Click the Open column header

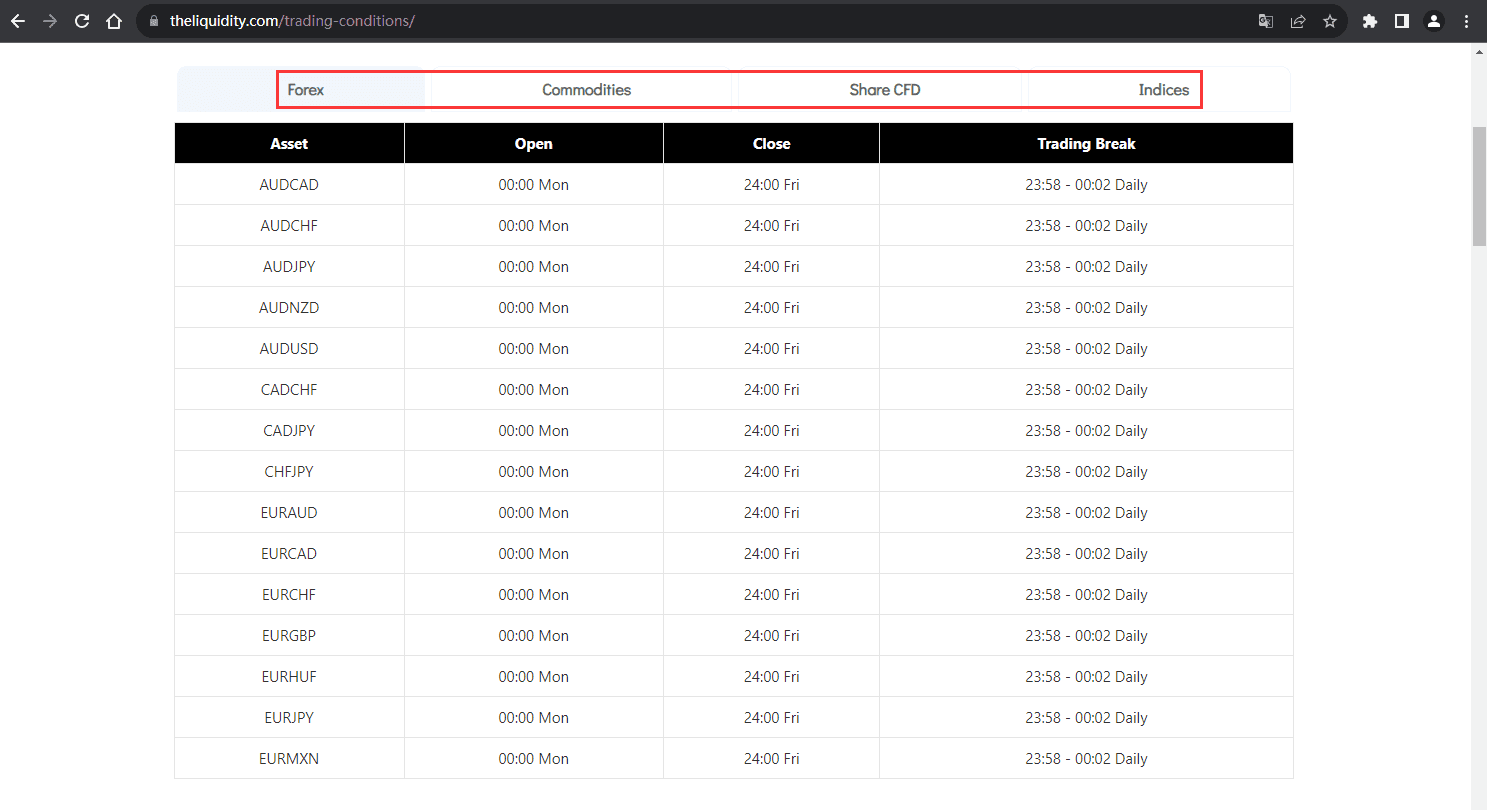coord(534,143)
